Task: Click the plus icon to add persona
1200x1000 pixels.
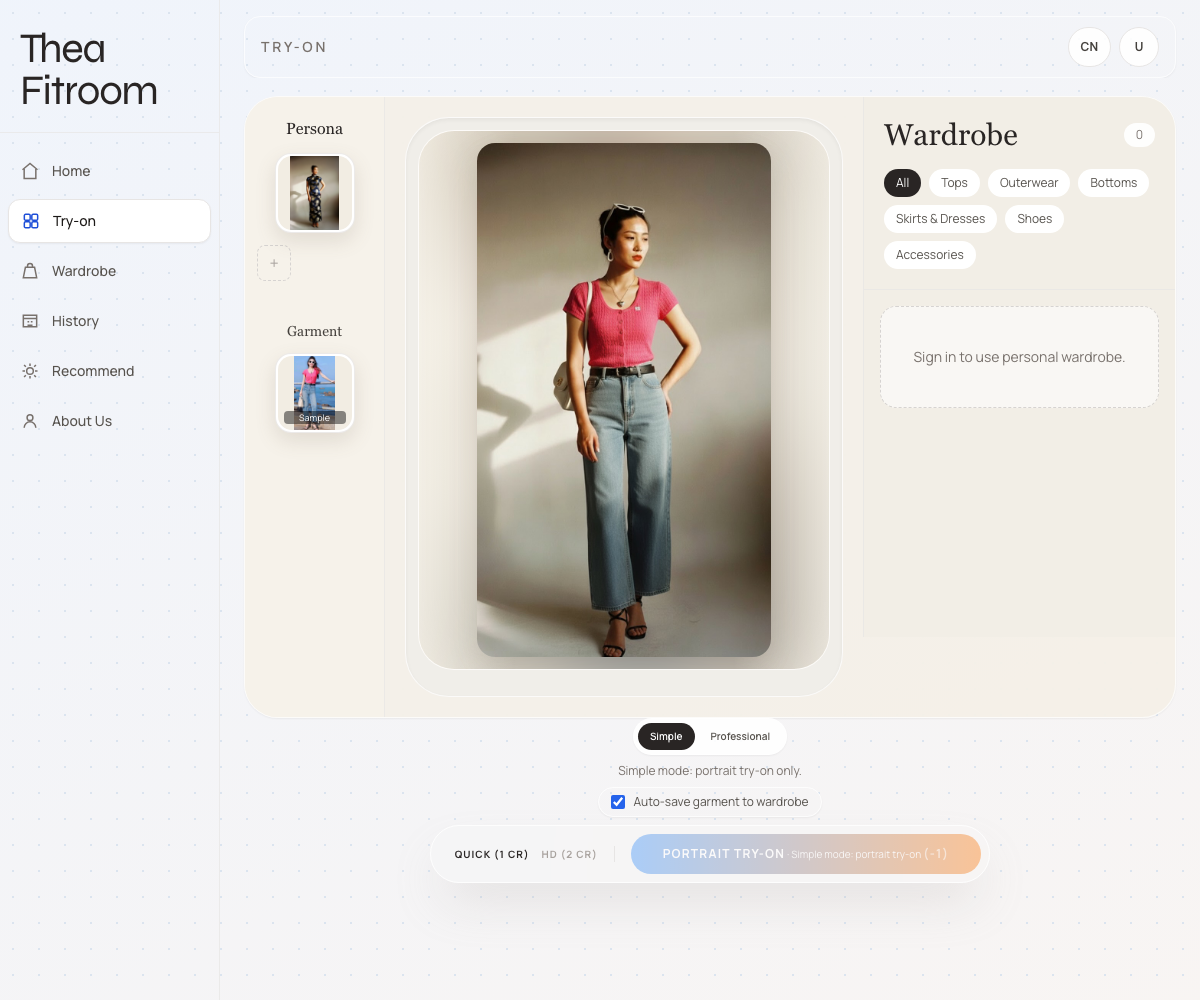Action: coord(274,263)
